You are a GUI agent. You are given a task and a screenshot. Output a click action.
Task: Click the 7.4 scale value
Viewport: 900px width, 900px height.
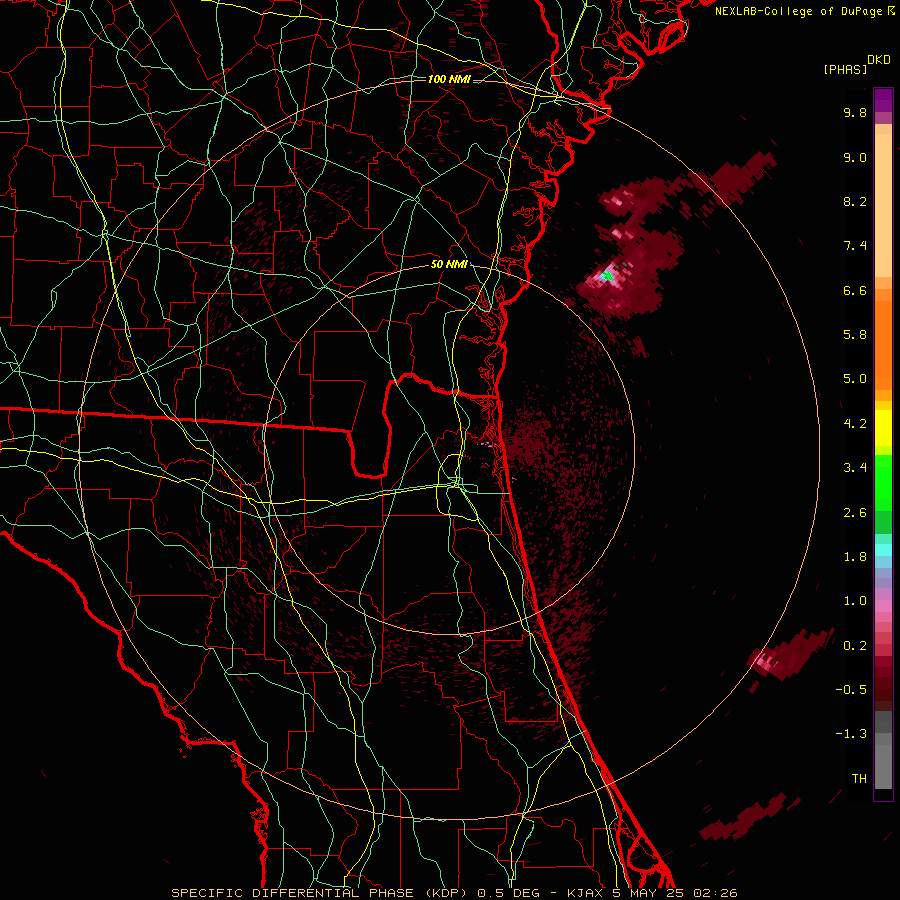tap(855, 246)
